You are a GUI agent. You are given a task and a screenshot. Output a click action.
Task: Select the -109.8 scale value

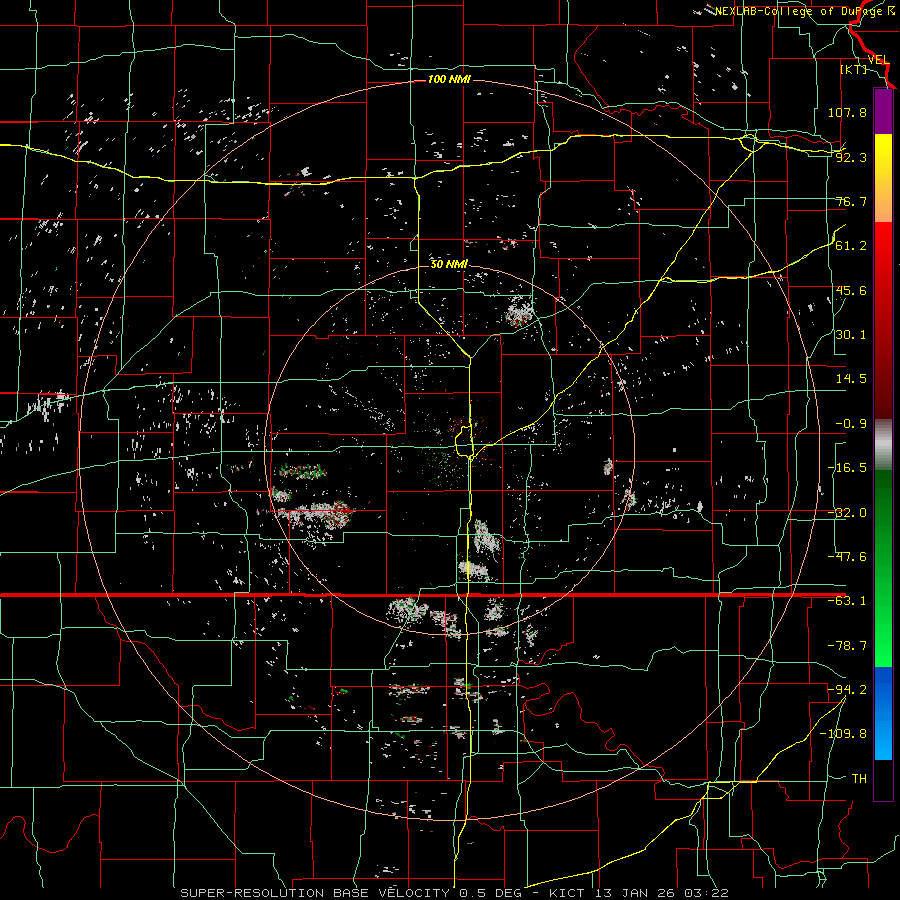point(843,734)
